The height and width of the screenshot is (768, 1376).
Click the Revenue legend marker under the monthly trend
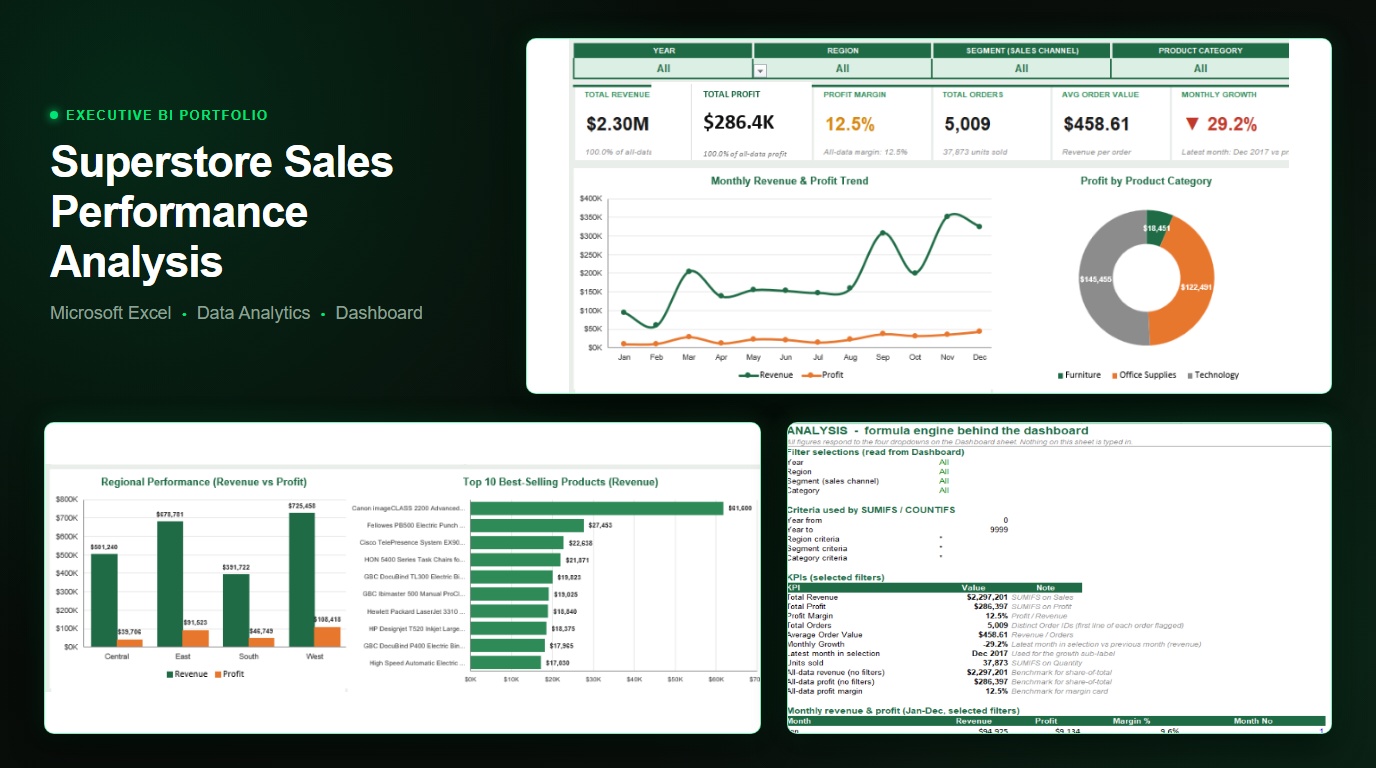[x=748, y=375]
